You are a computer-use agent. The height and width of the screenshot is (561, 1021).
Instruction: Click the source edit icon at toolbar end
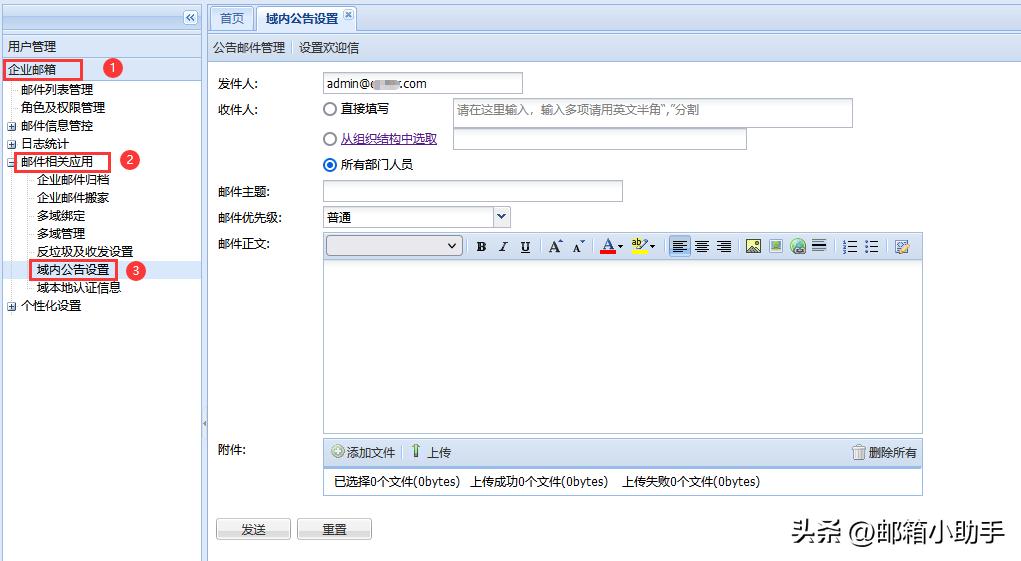902,247
